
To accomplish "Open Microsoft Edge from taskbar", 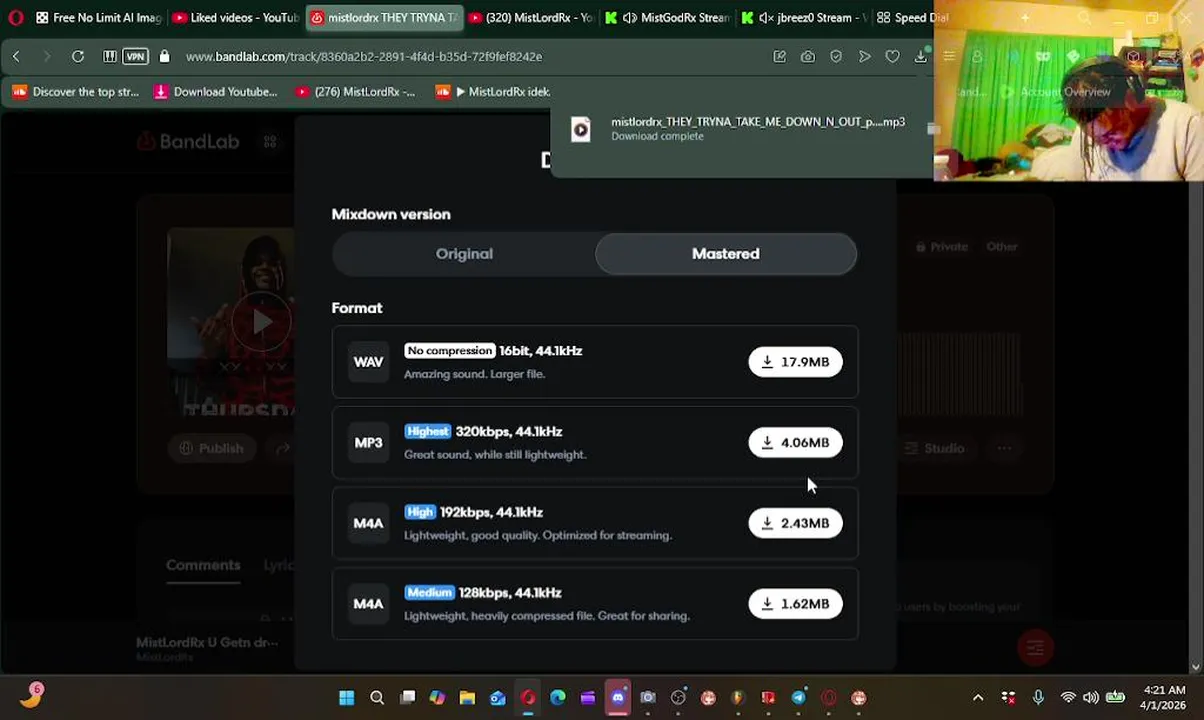I will click(558, 698).
